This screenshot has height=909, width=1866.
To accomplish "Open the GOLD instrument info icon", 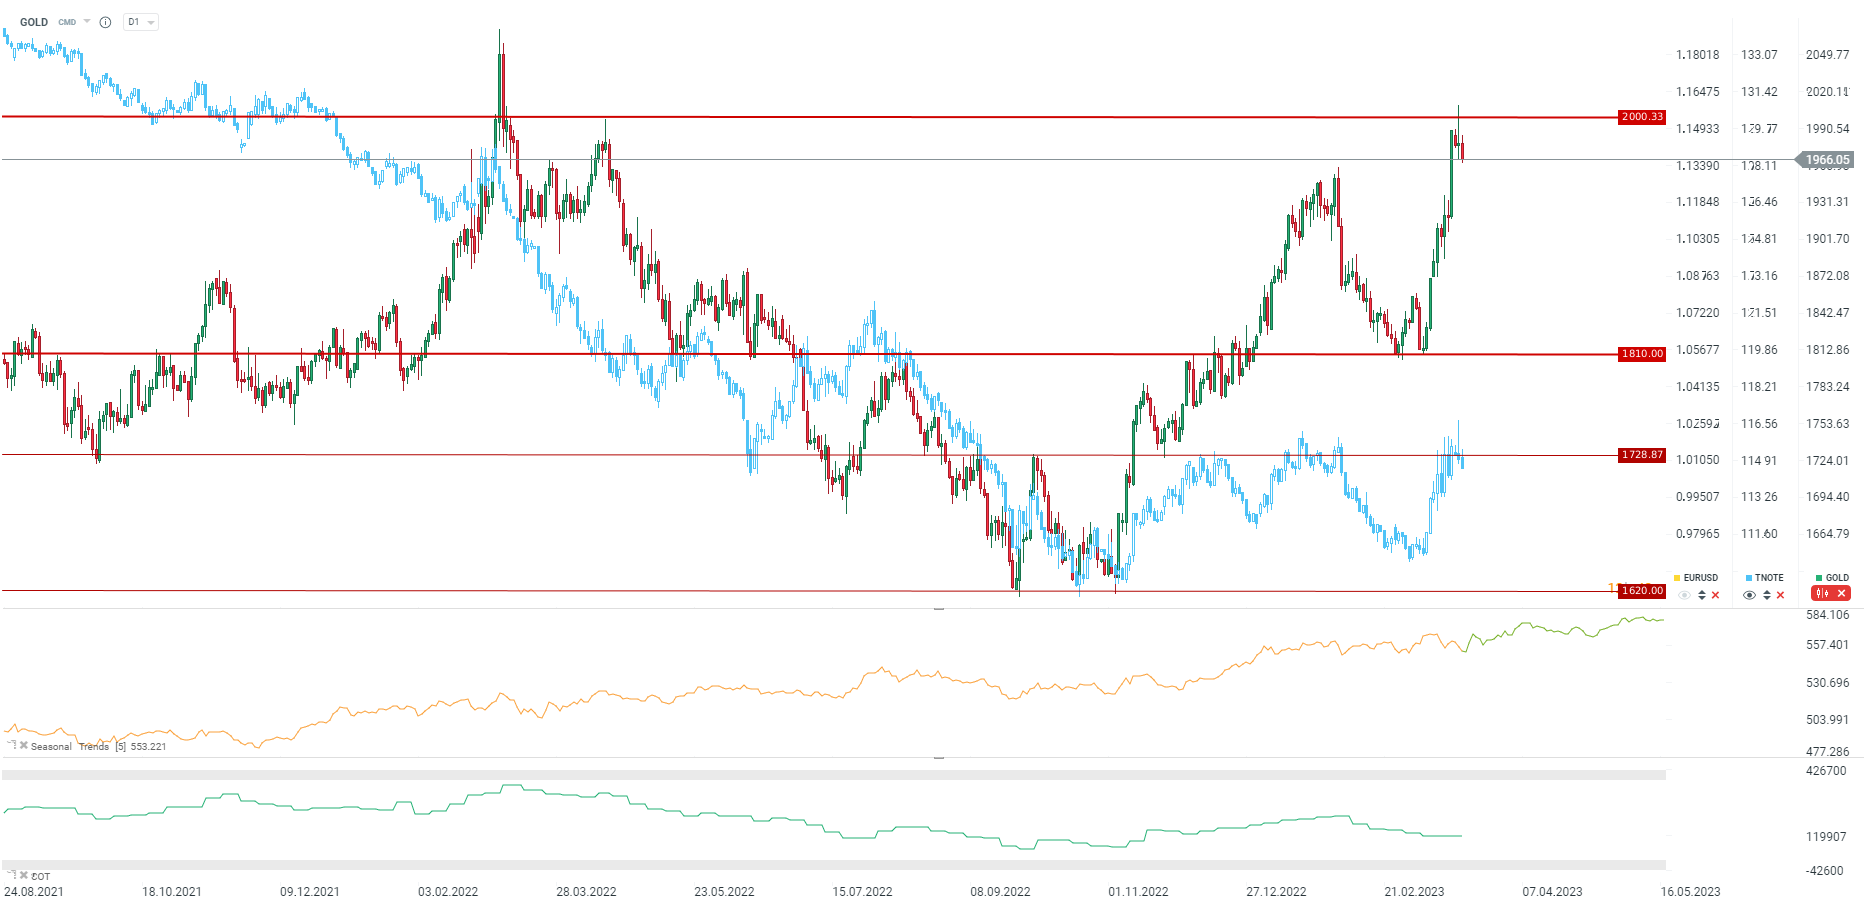I will pyautogui.click(x=105, y=22).
